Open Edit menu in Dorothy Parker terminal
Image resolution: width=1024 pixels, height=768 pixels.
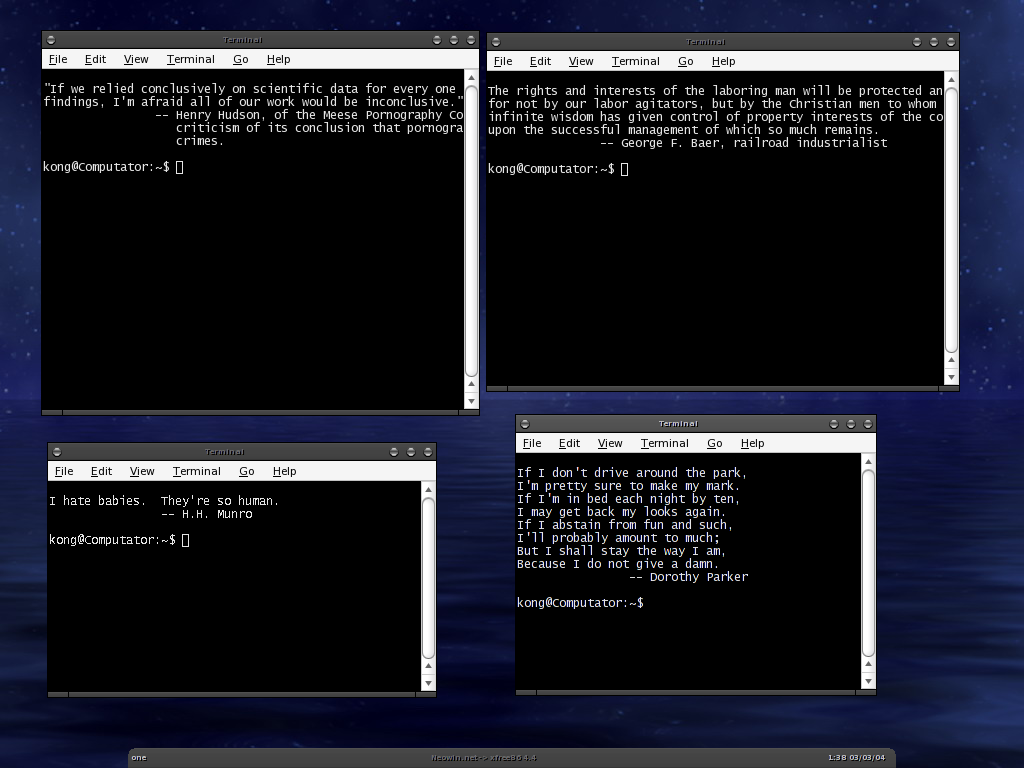(569, 443)
